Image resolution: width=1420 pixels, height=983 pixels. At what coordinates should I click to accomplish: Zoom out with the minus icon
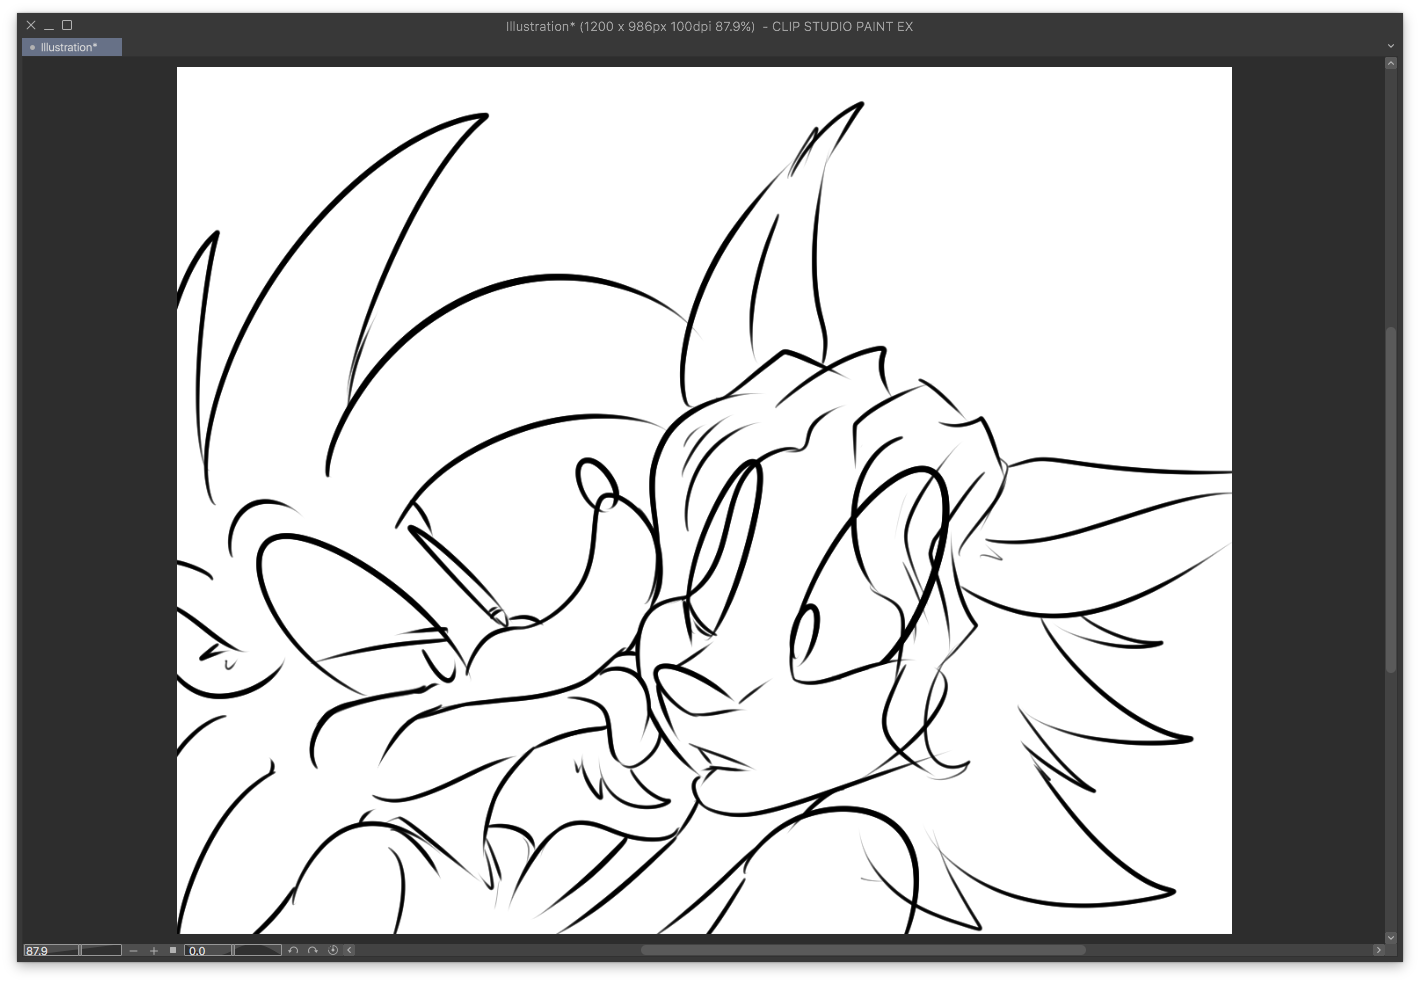click(134, 950)
